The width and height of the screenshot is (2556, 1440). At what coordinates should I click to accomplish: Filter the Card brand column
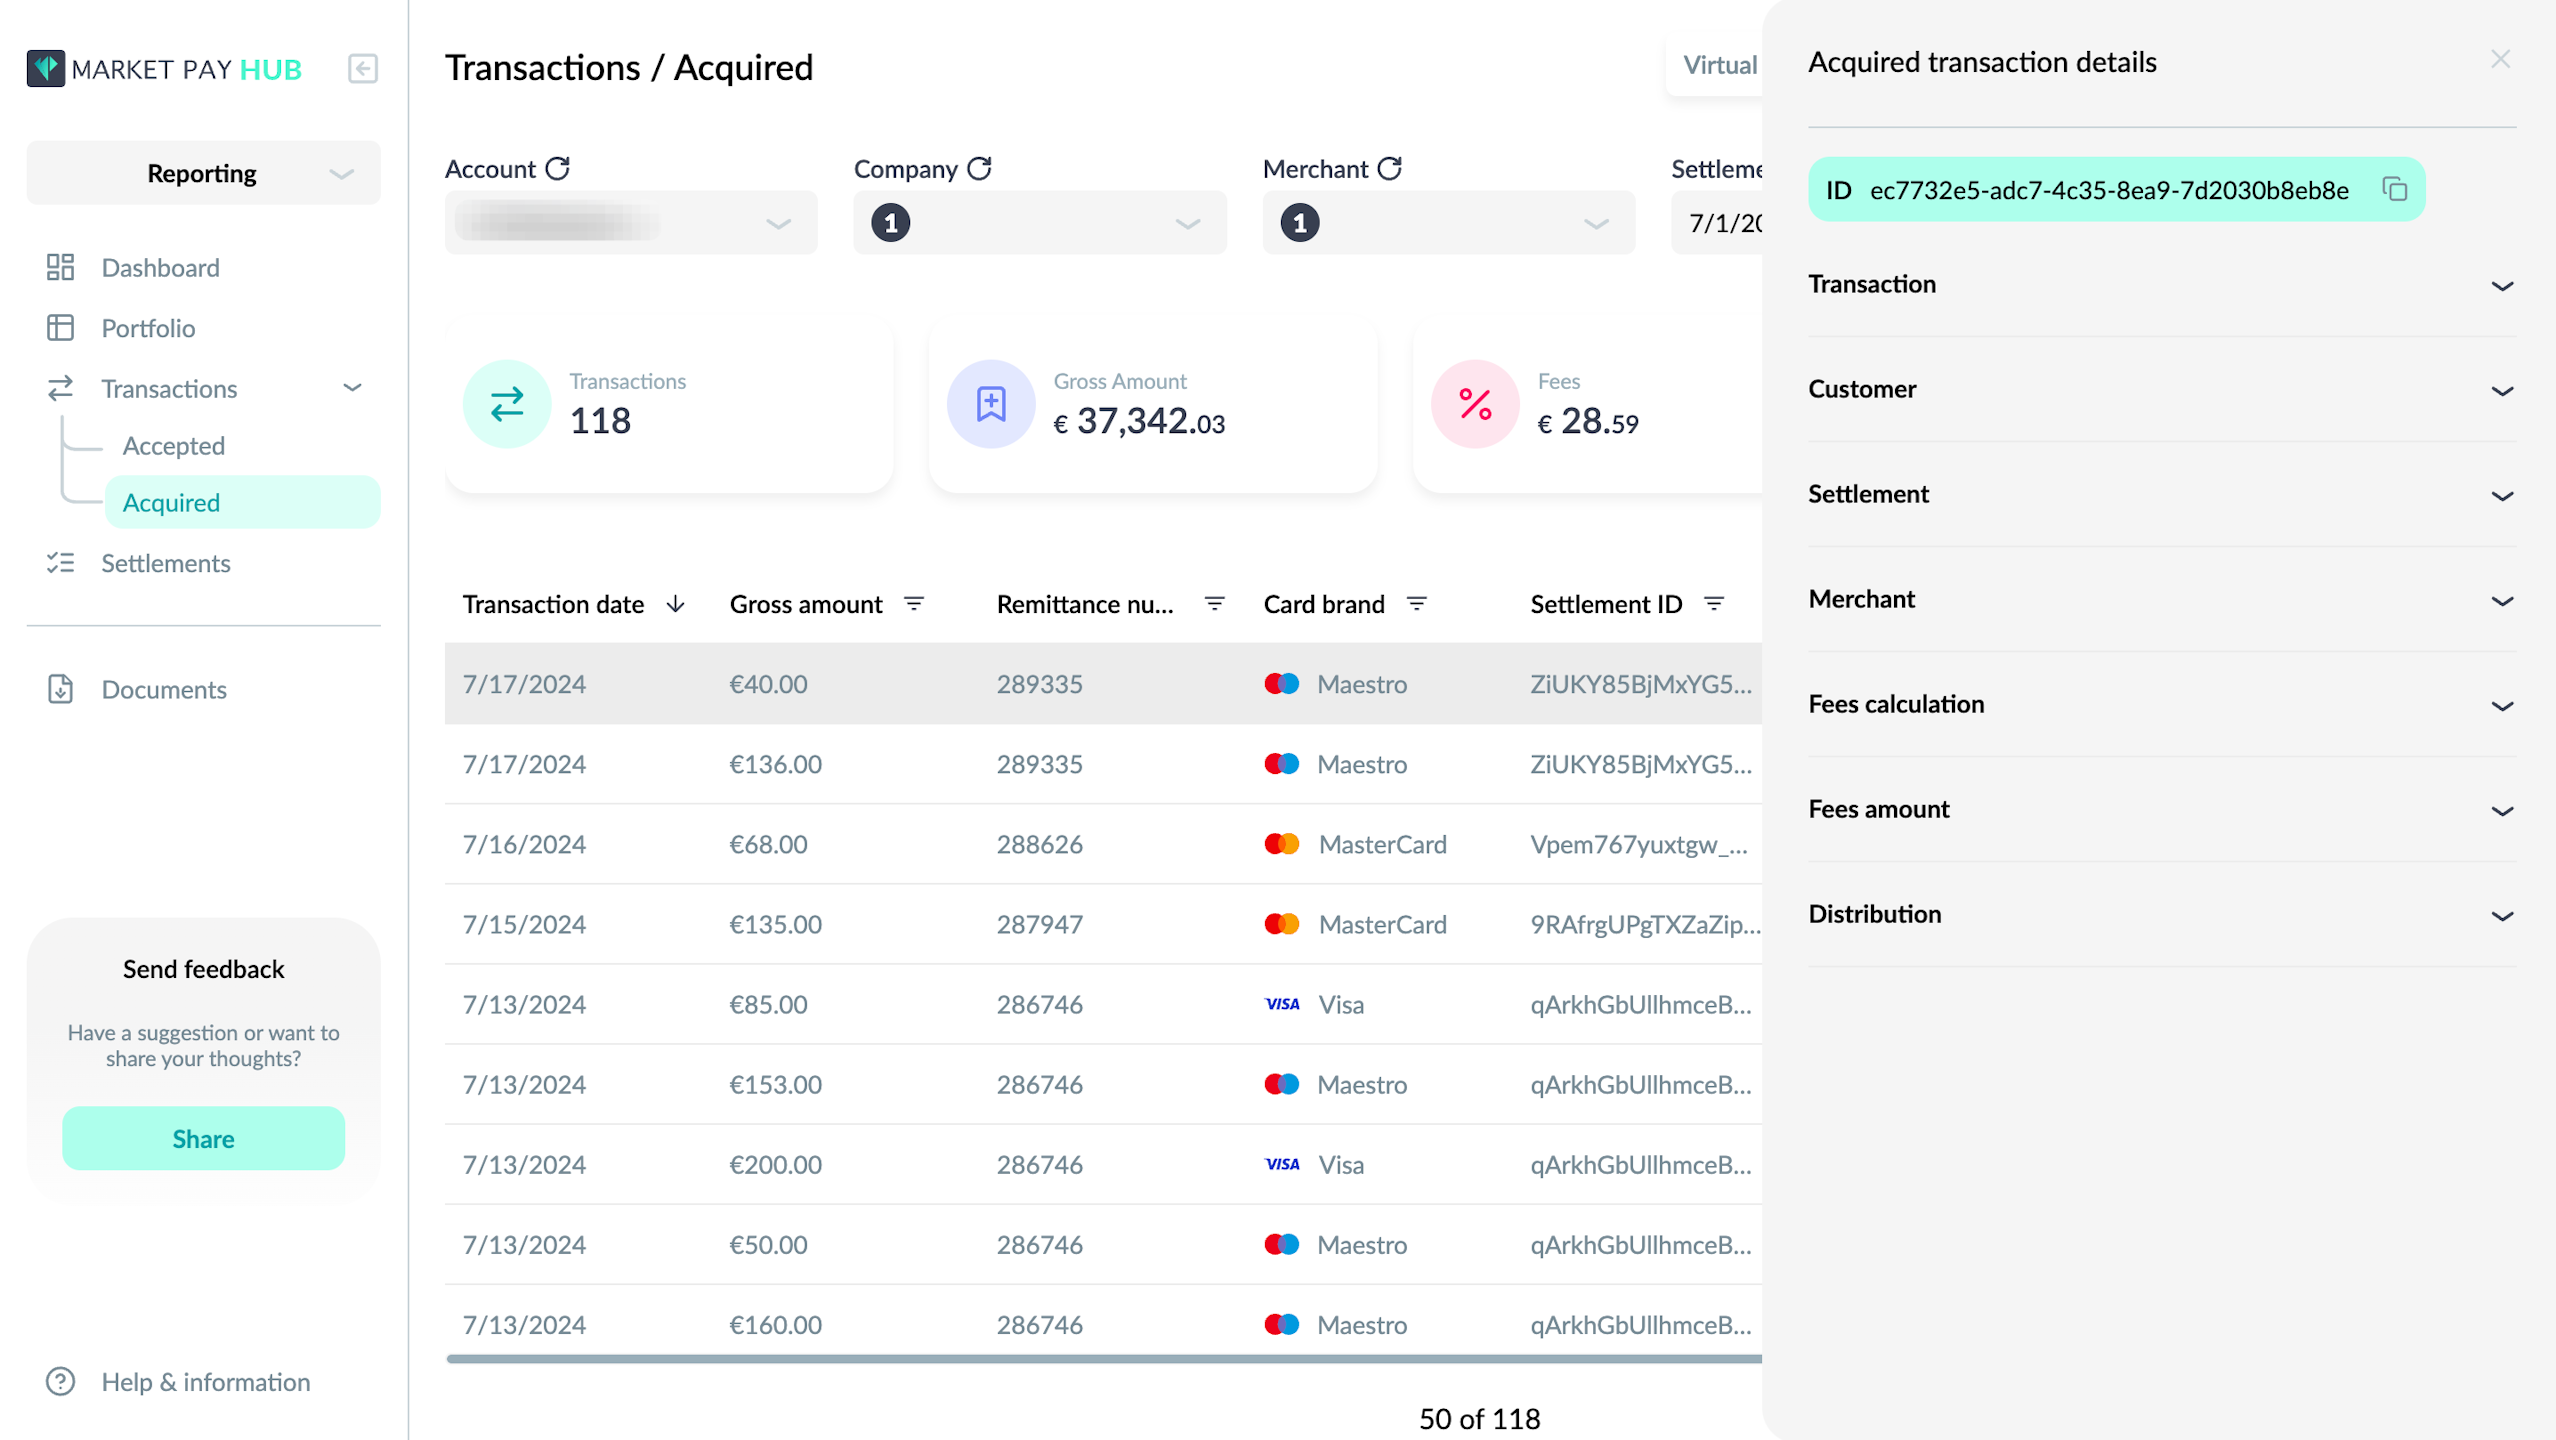point(1416,603)
